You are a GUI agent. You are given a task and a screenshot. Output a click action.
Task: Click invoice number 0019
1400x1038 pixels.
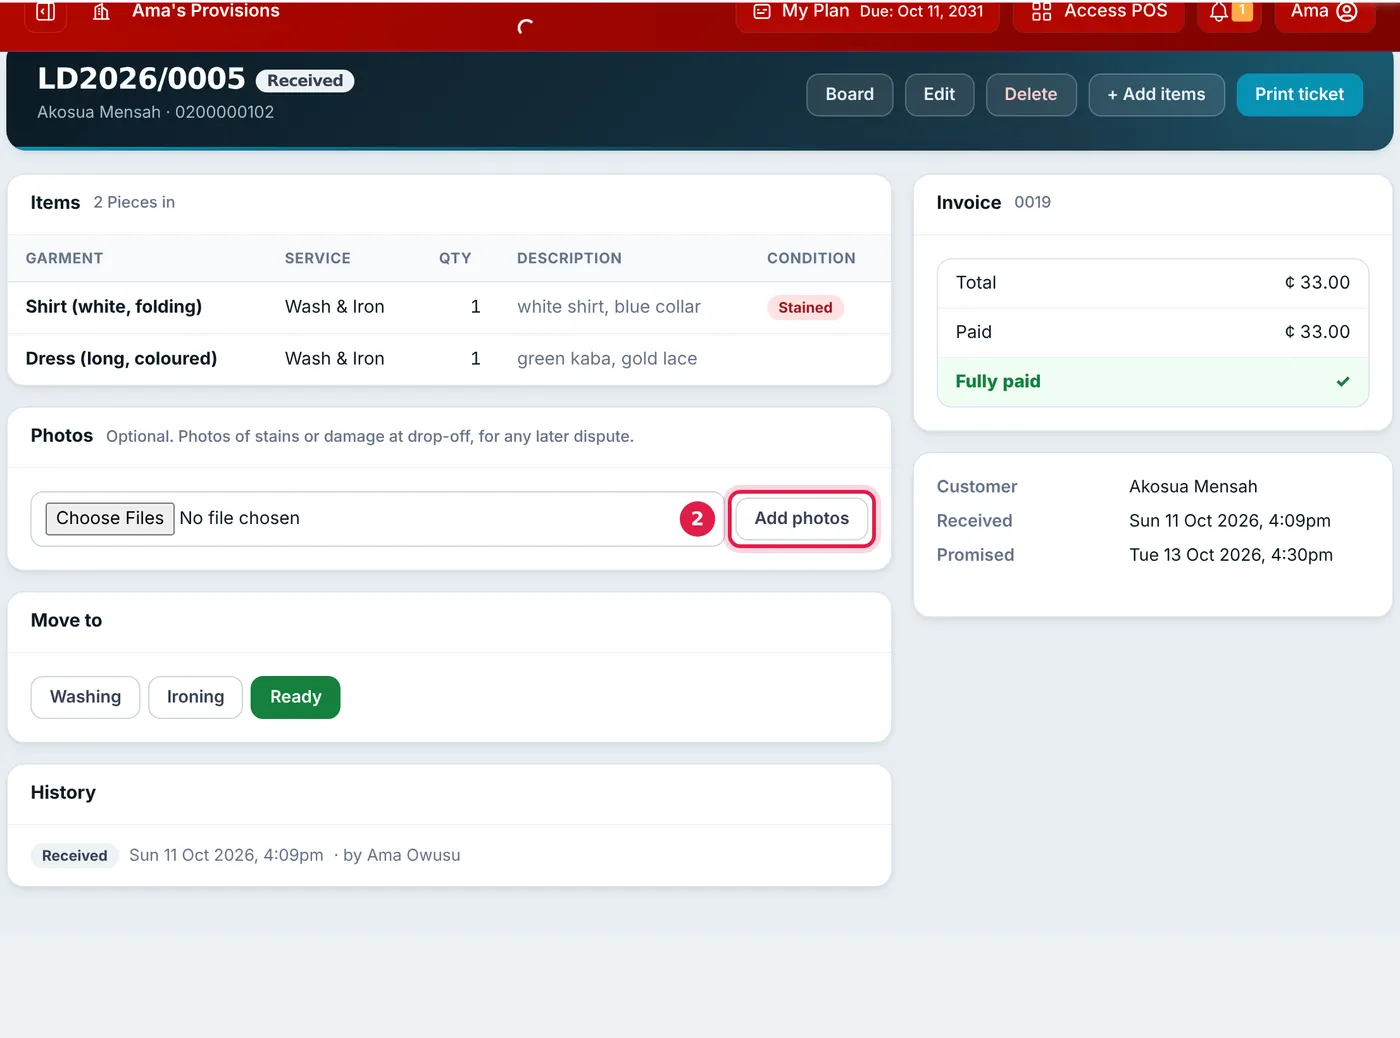coord(1032,202)
